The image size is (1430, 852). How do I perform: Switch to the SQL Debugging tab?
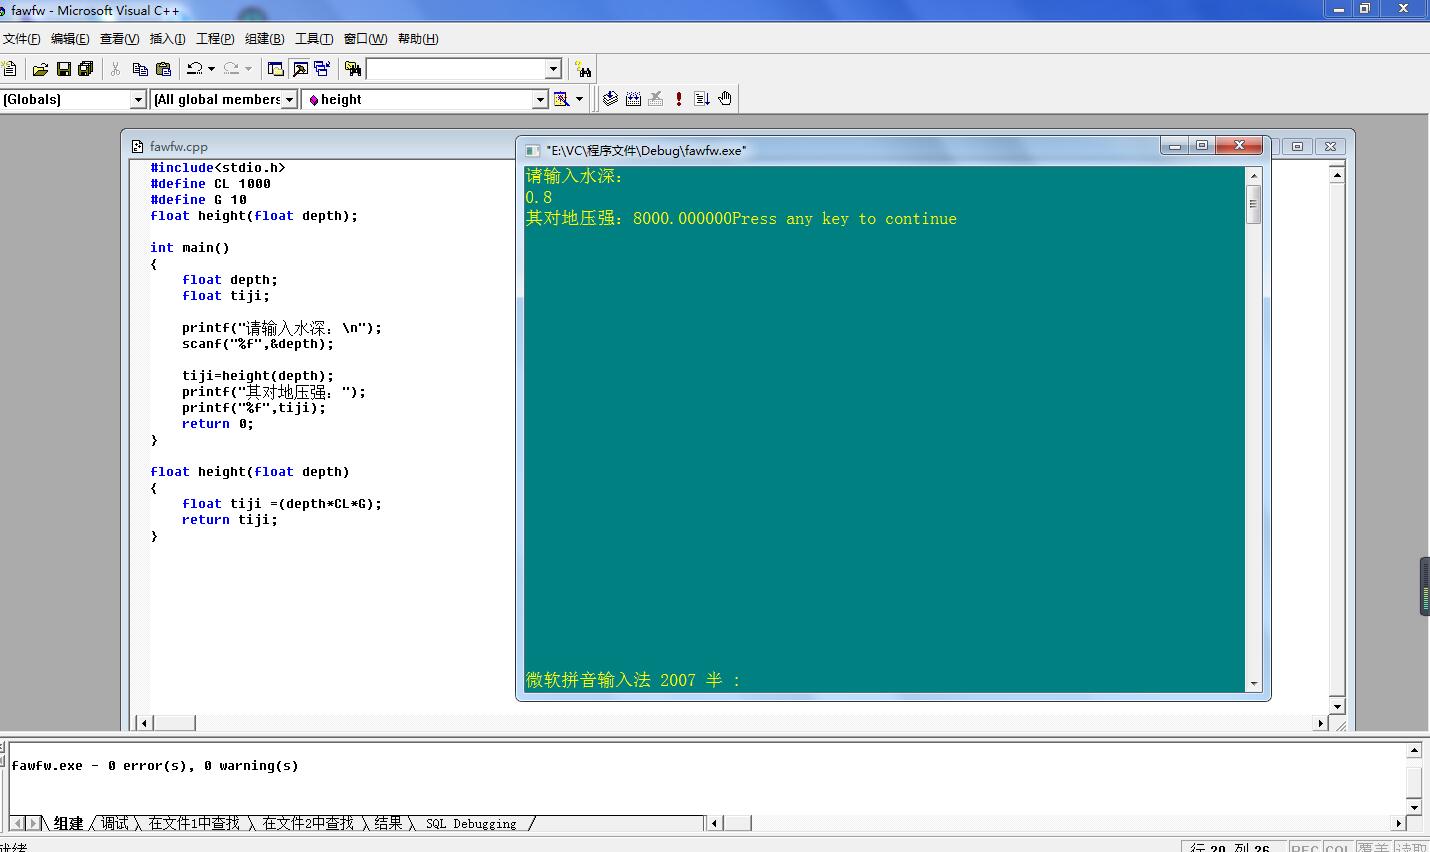tap(471, 823)
